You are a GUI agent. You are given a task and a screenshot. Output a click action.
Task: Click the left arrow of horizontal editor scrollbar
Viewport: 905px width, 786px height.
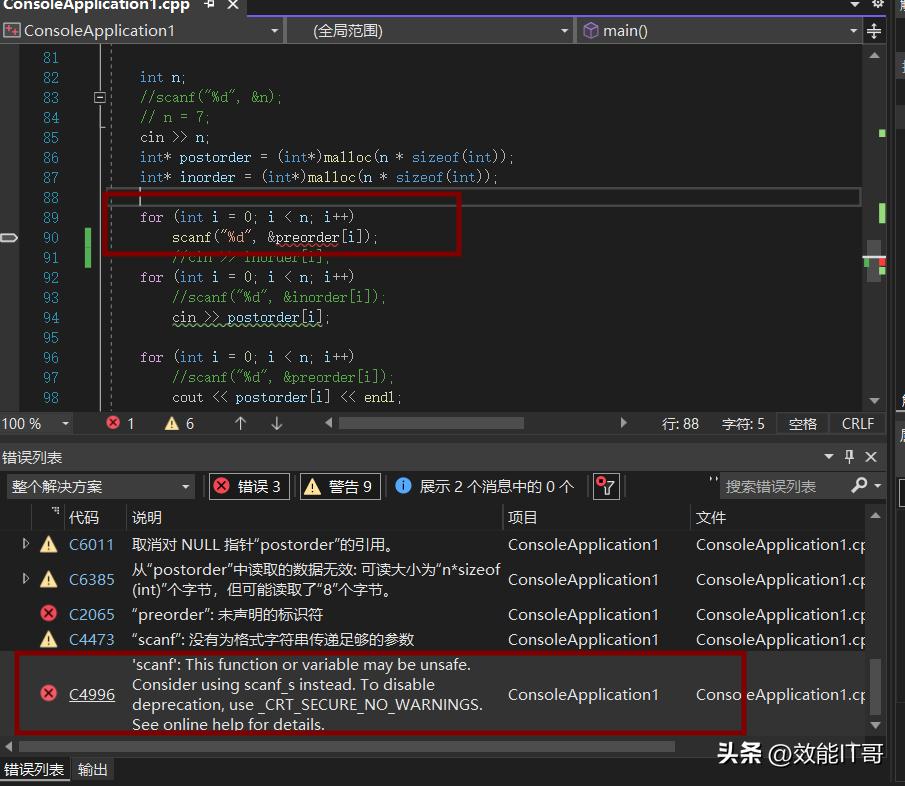coord(328,423)
